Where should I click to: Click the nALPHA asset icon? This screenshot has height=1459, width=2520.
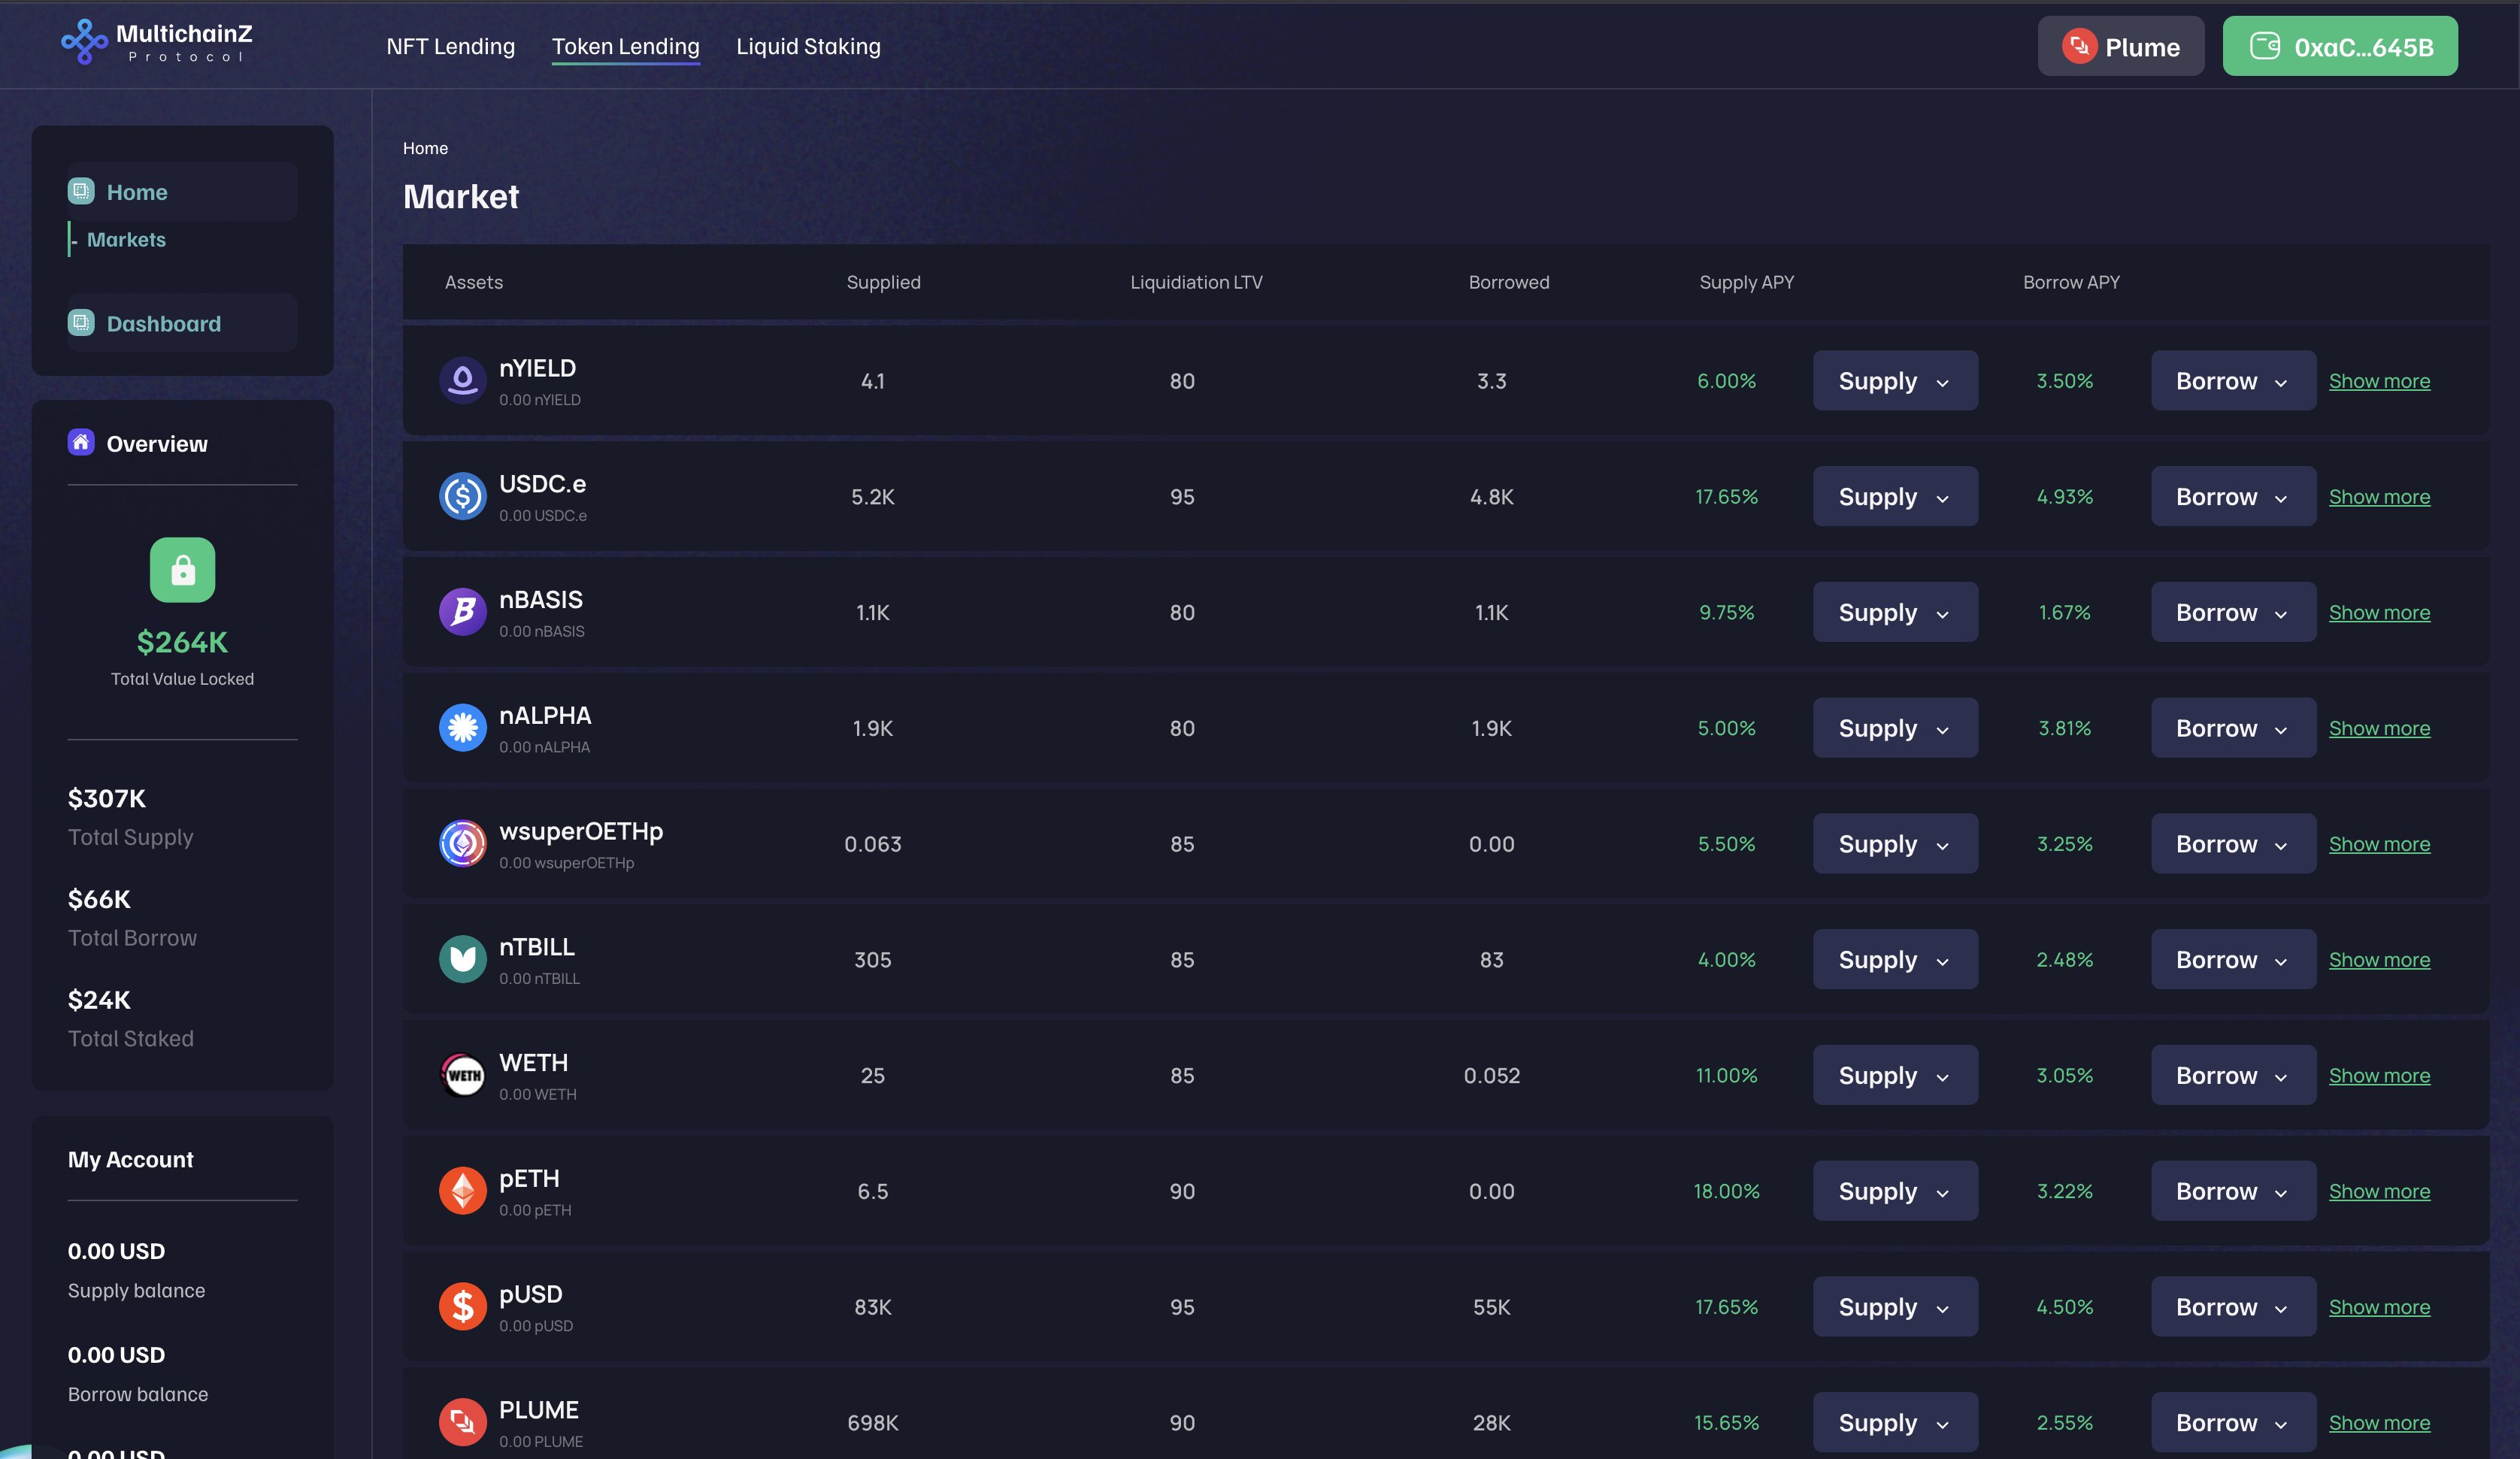(462, 727)
